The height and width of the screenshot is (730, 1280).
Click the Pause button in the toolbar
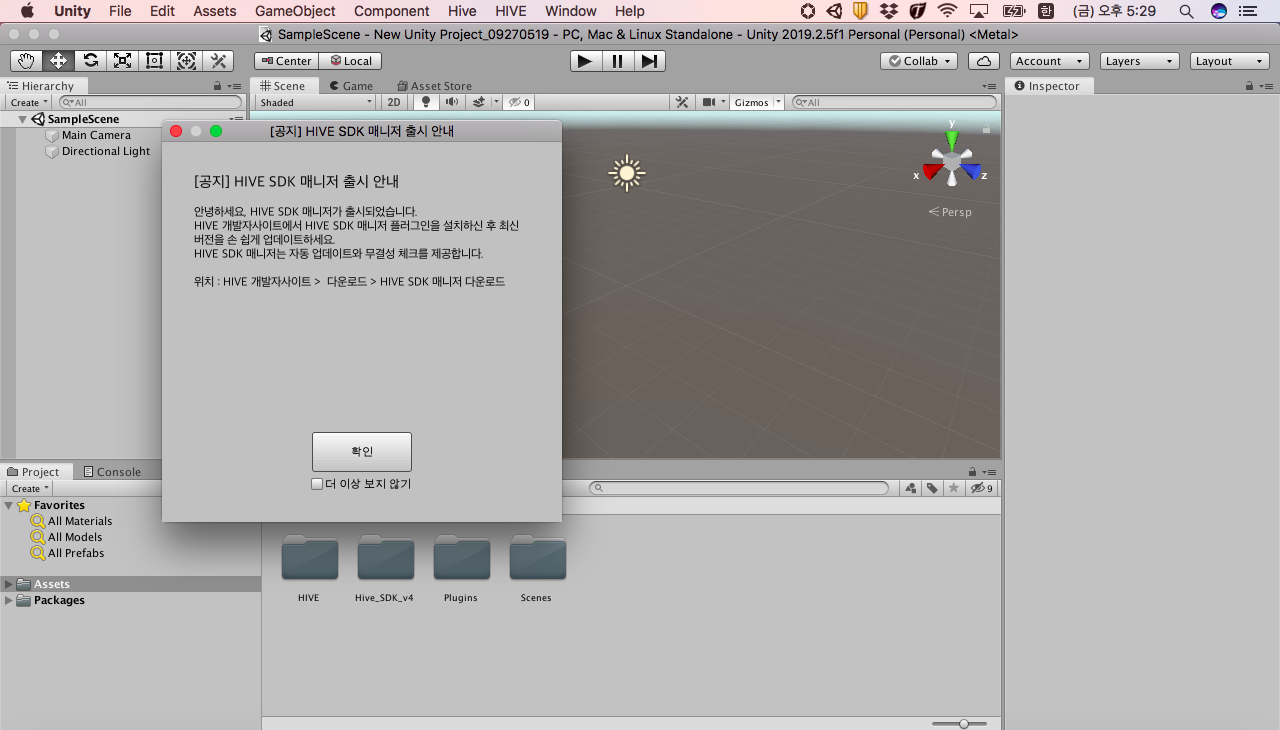coord(618,61)
